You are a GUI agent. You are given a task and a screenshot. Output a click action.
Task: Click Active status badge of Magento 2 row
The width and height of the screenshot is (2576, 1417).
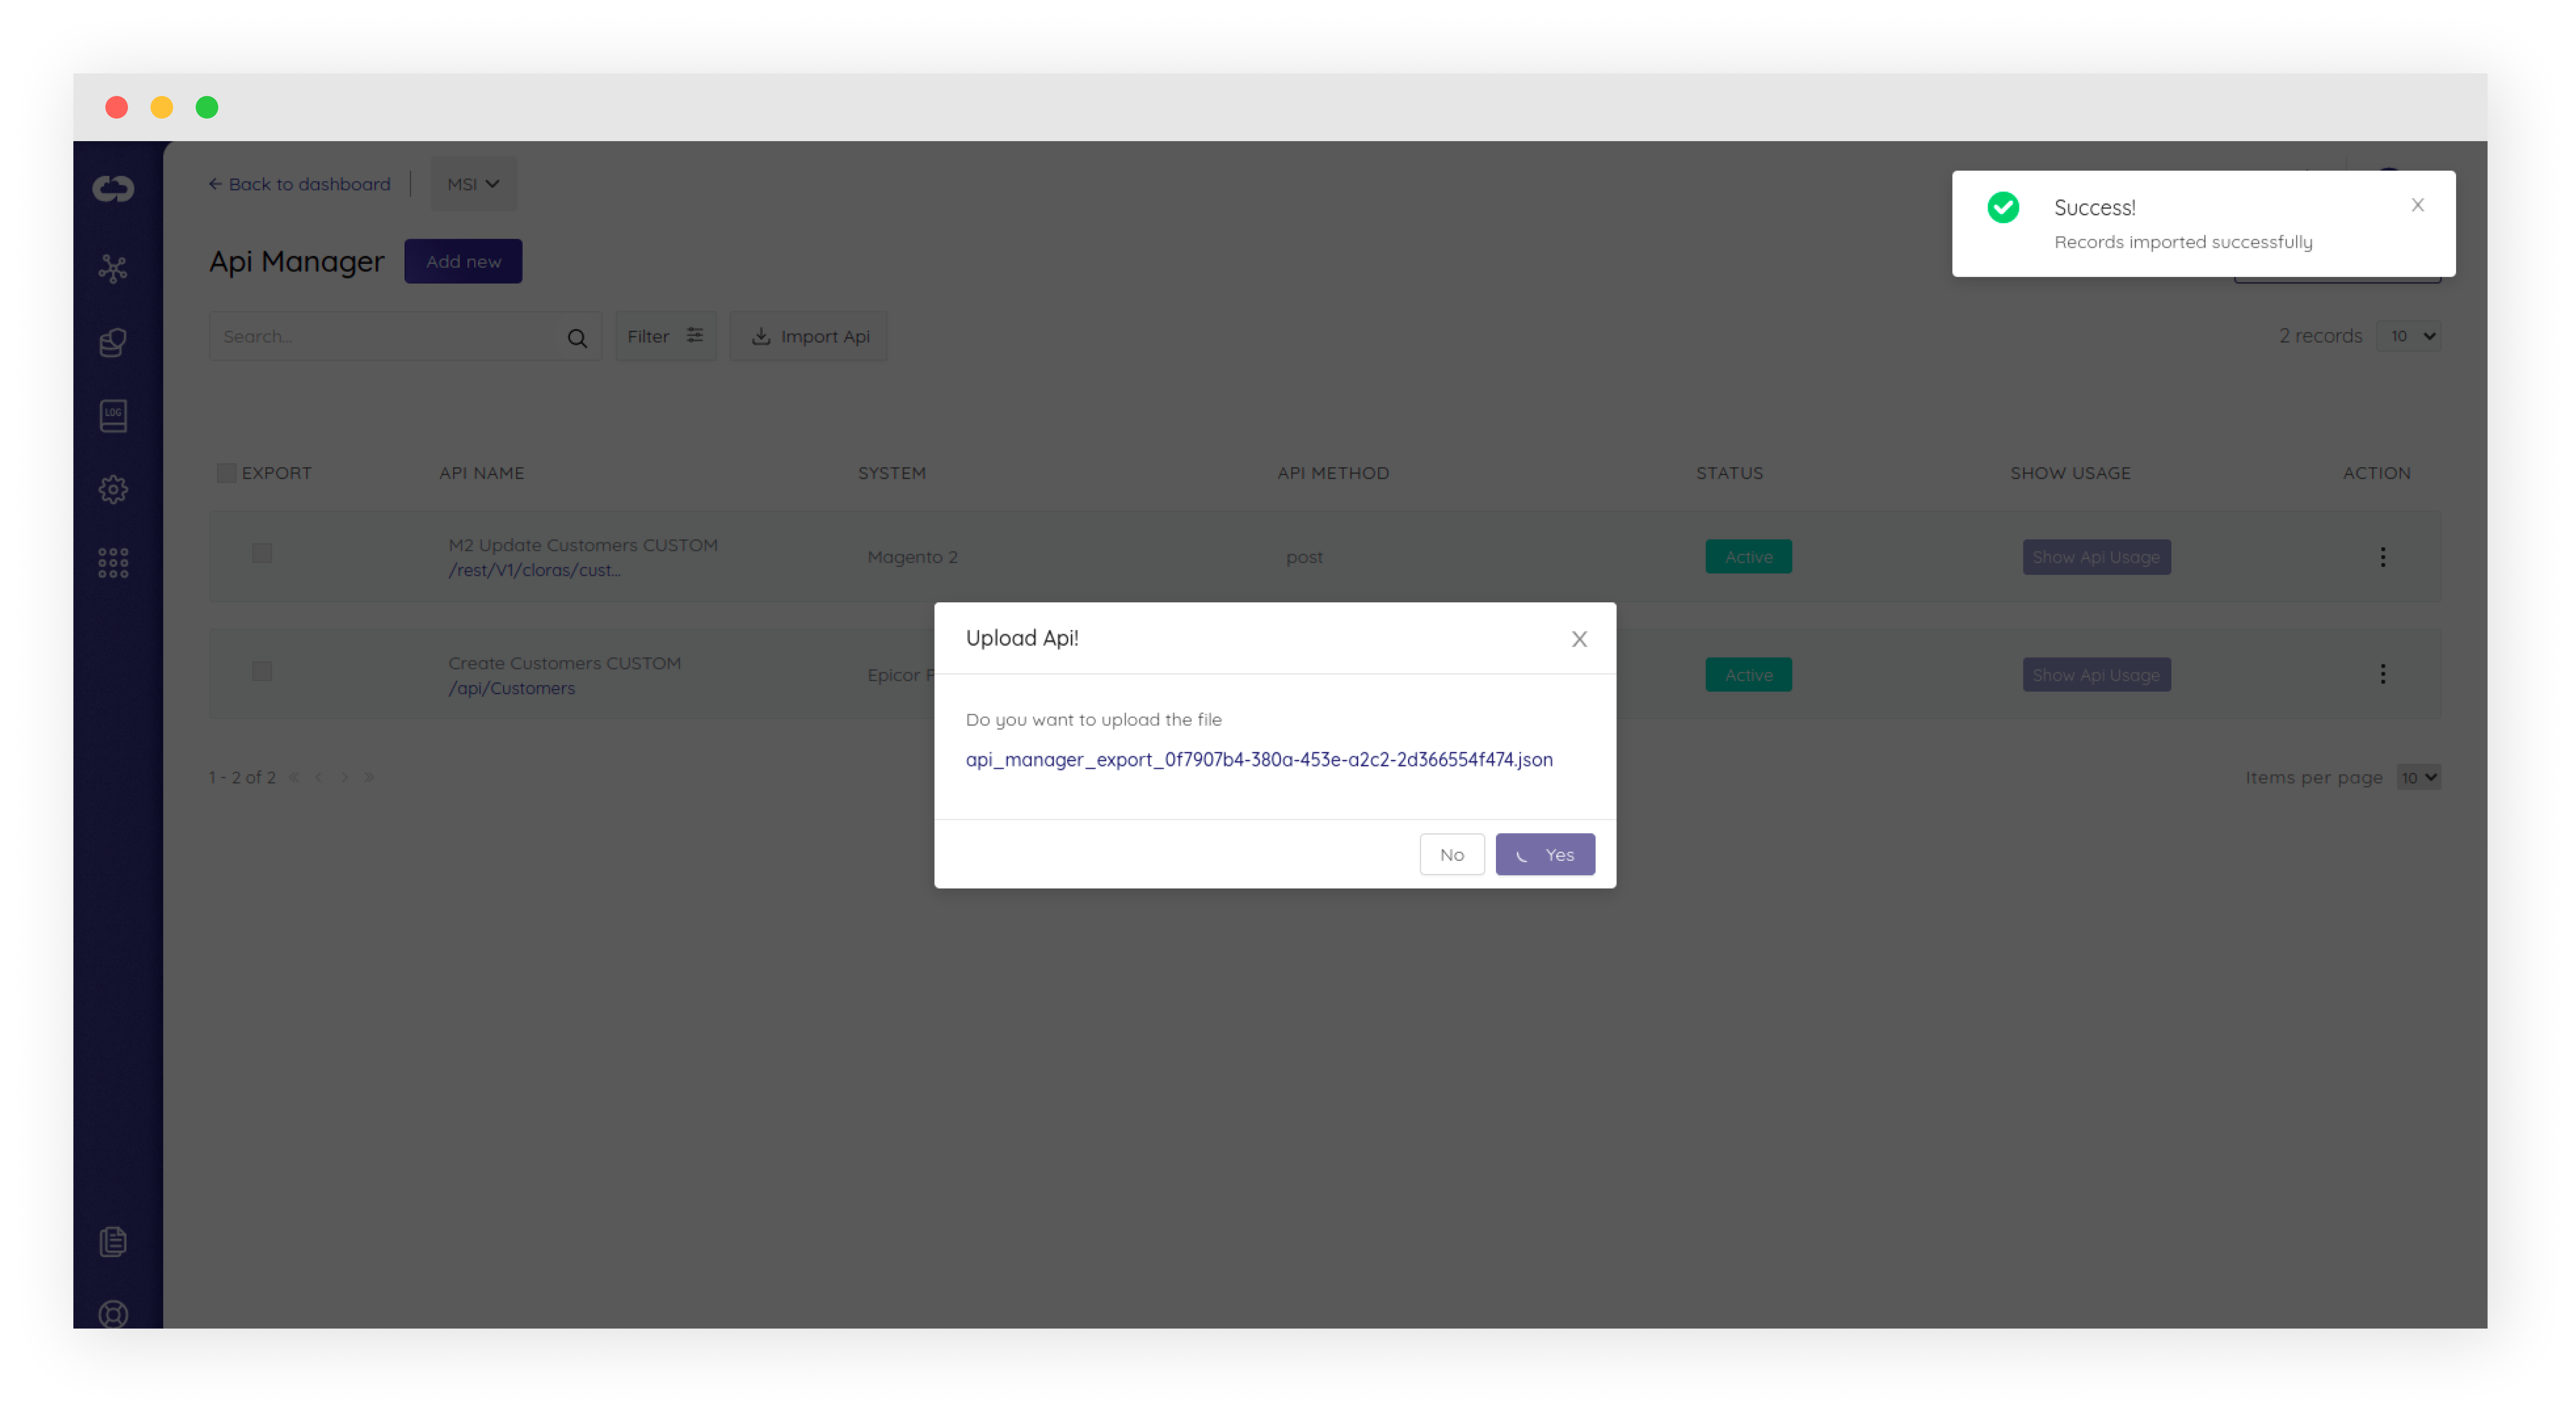pyautogui.click(x=1748, y=557)
